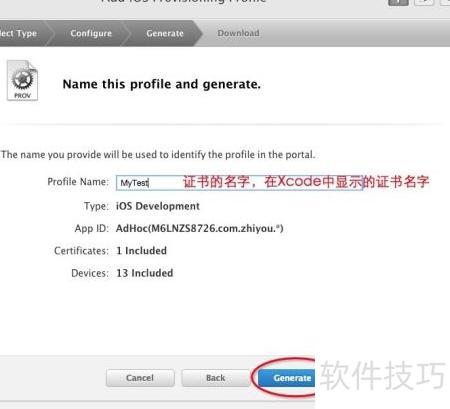The height and width of the screenshot is (409, 450).
Task: Click the light toolbar button beside the dark add button
Action: [424, 2]
